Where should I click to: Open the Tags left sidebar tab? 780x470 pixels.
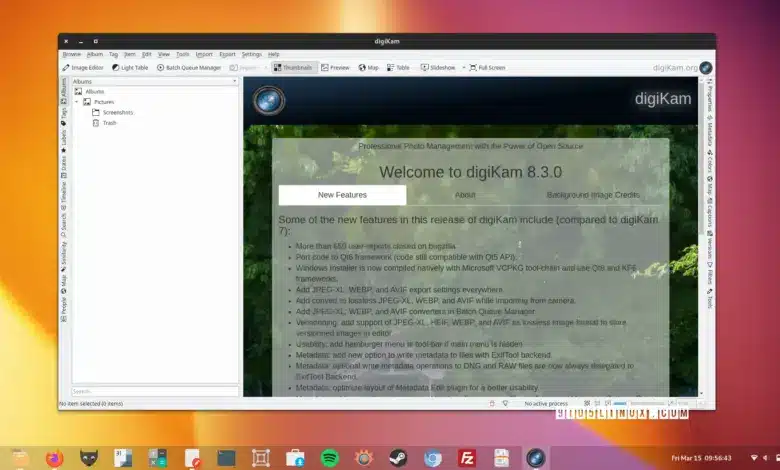click(64, 117)
